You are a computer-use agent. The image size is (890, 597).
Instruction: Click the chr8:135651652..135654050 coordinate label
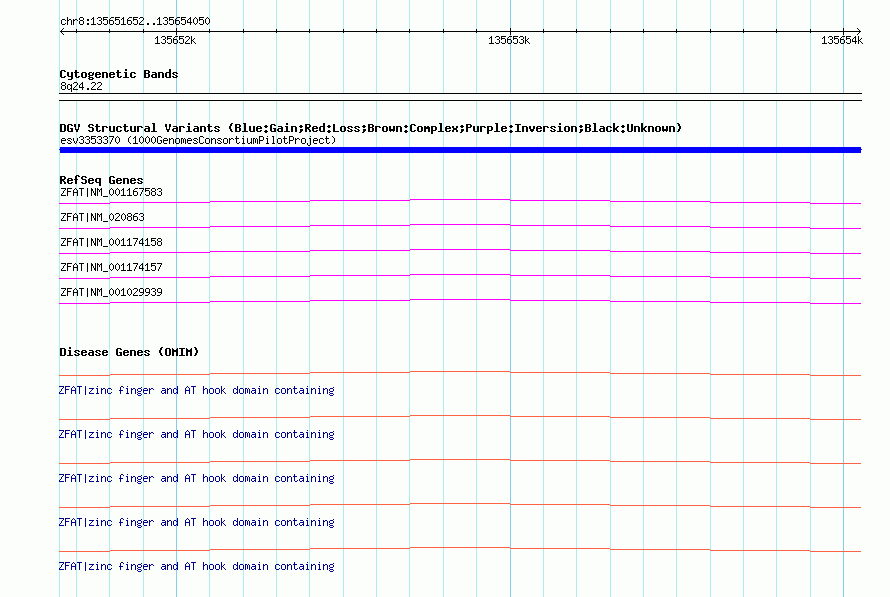135,22
